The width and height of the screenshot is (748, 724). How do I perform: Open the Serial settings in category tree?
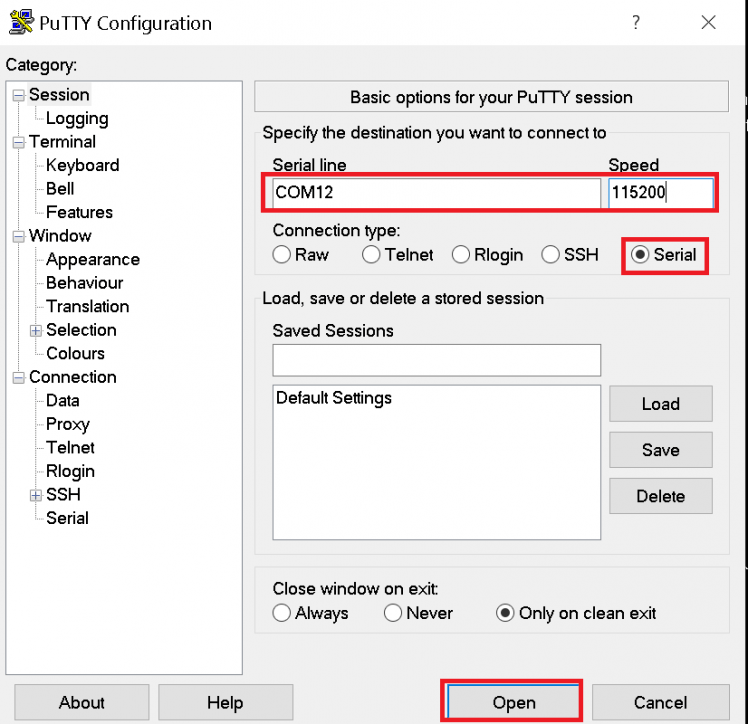point(67,518)
